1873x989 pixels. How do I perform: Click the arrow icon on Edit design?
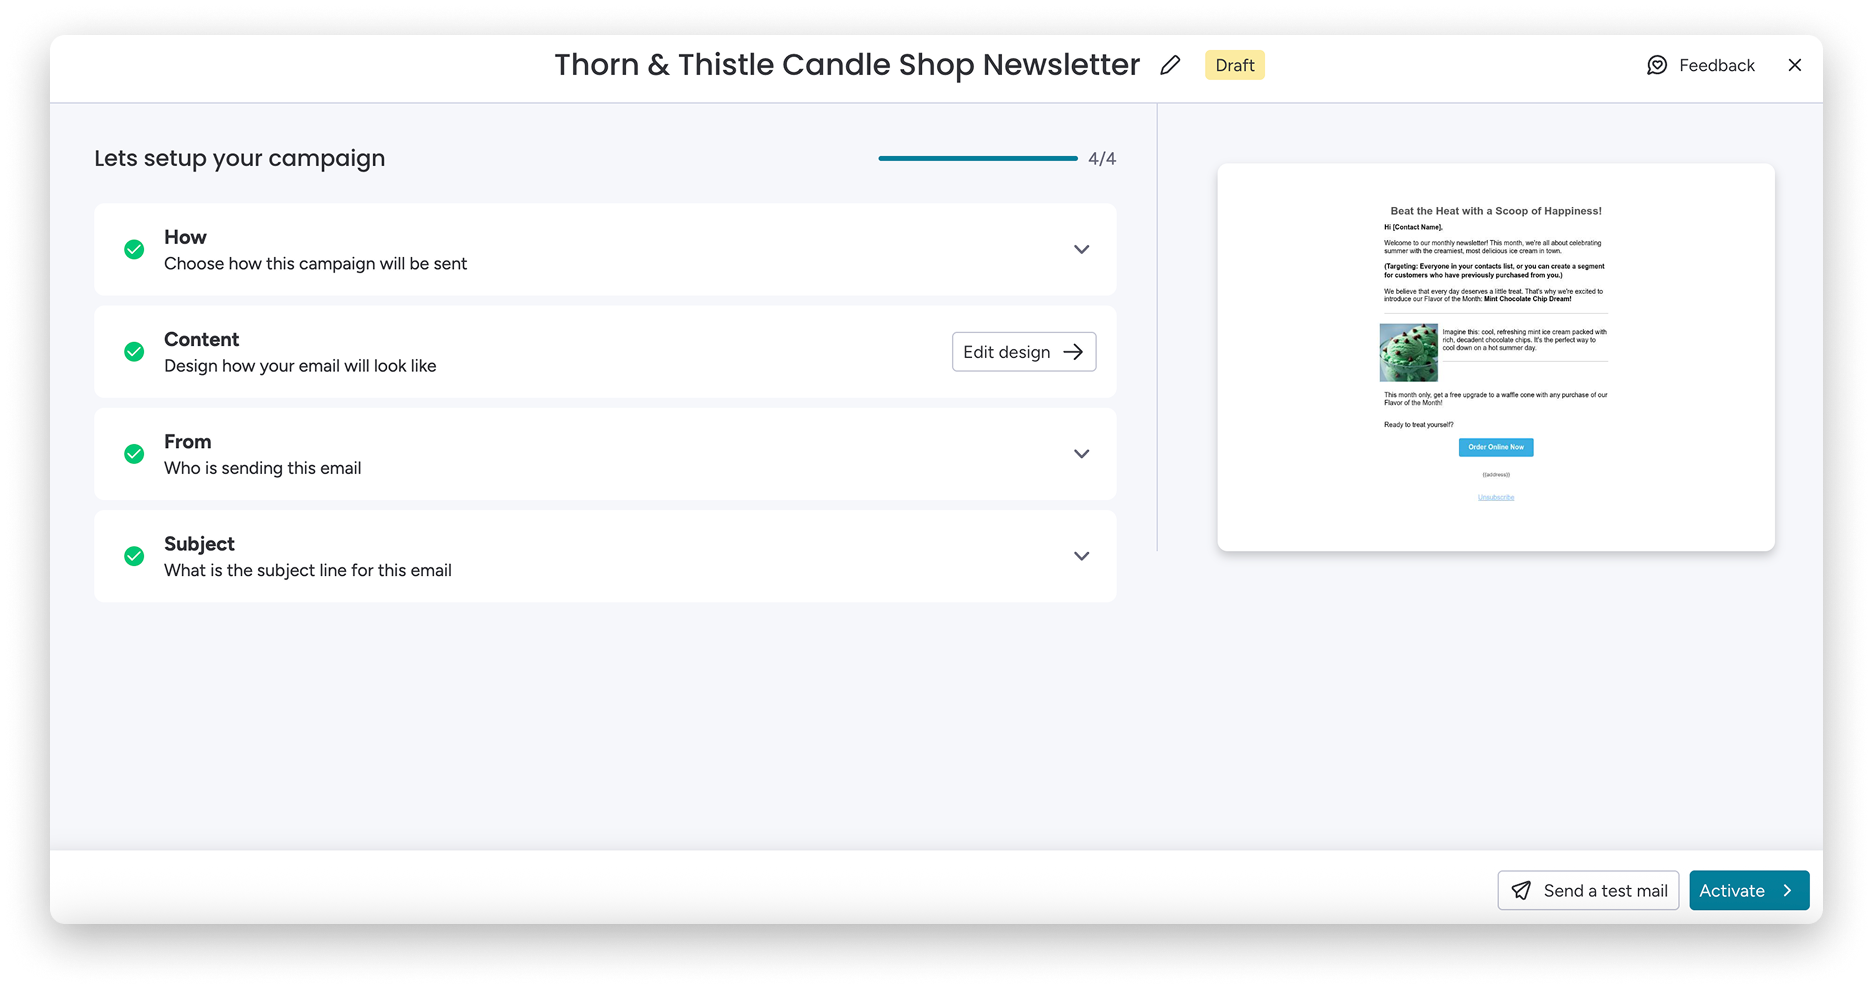pos(1073,352)
